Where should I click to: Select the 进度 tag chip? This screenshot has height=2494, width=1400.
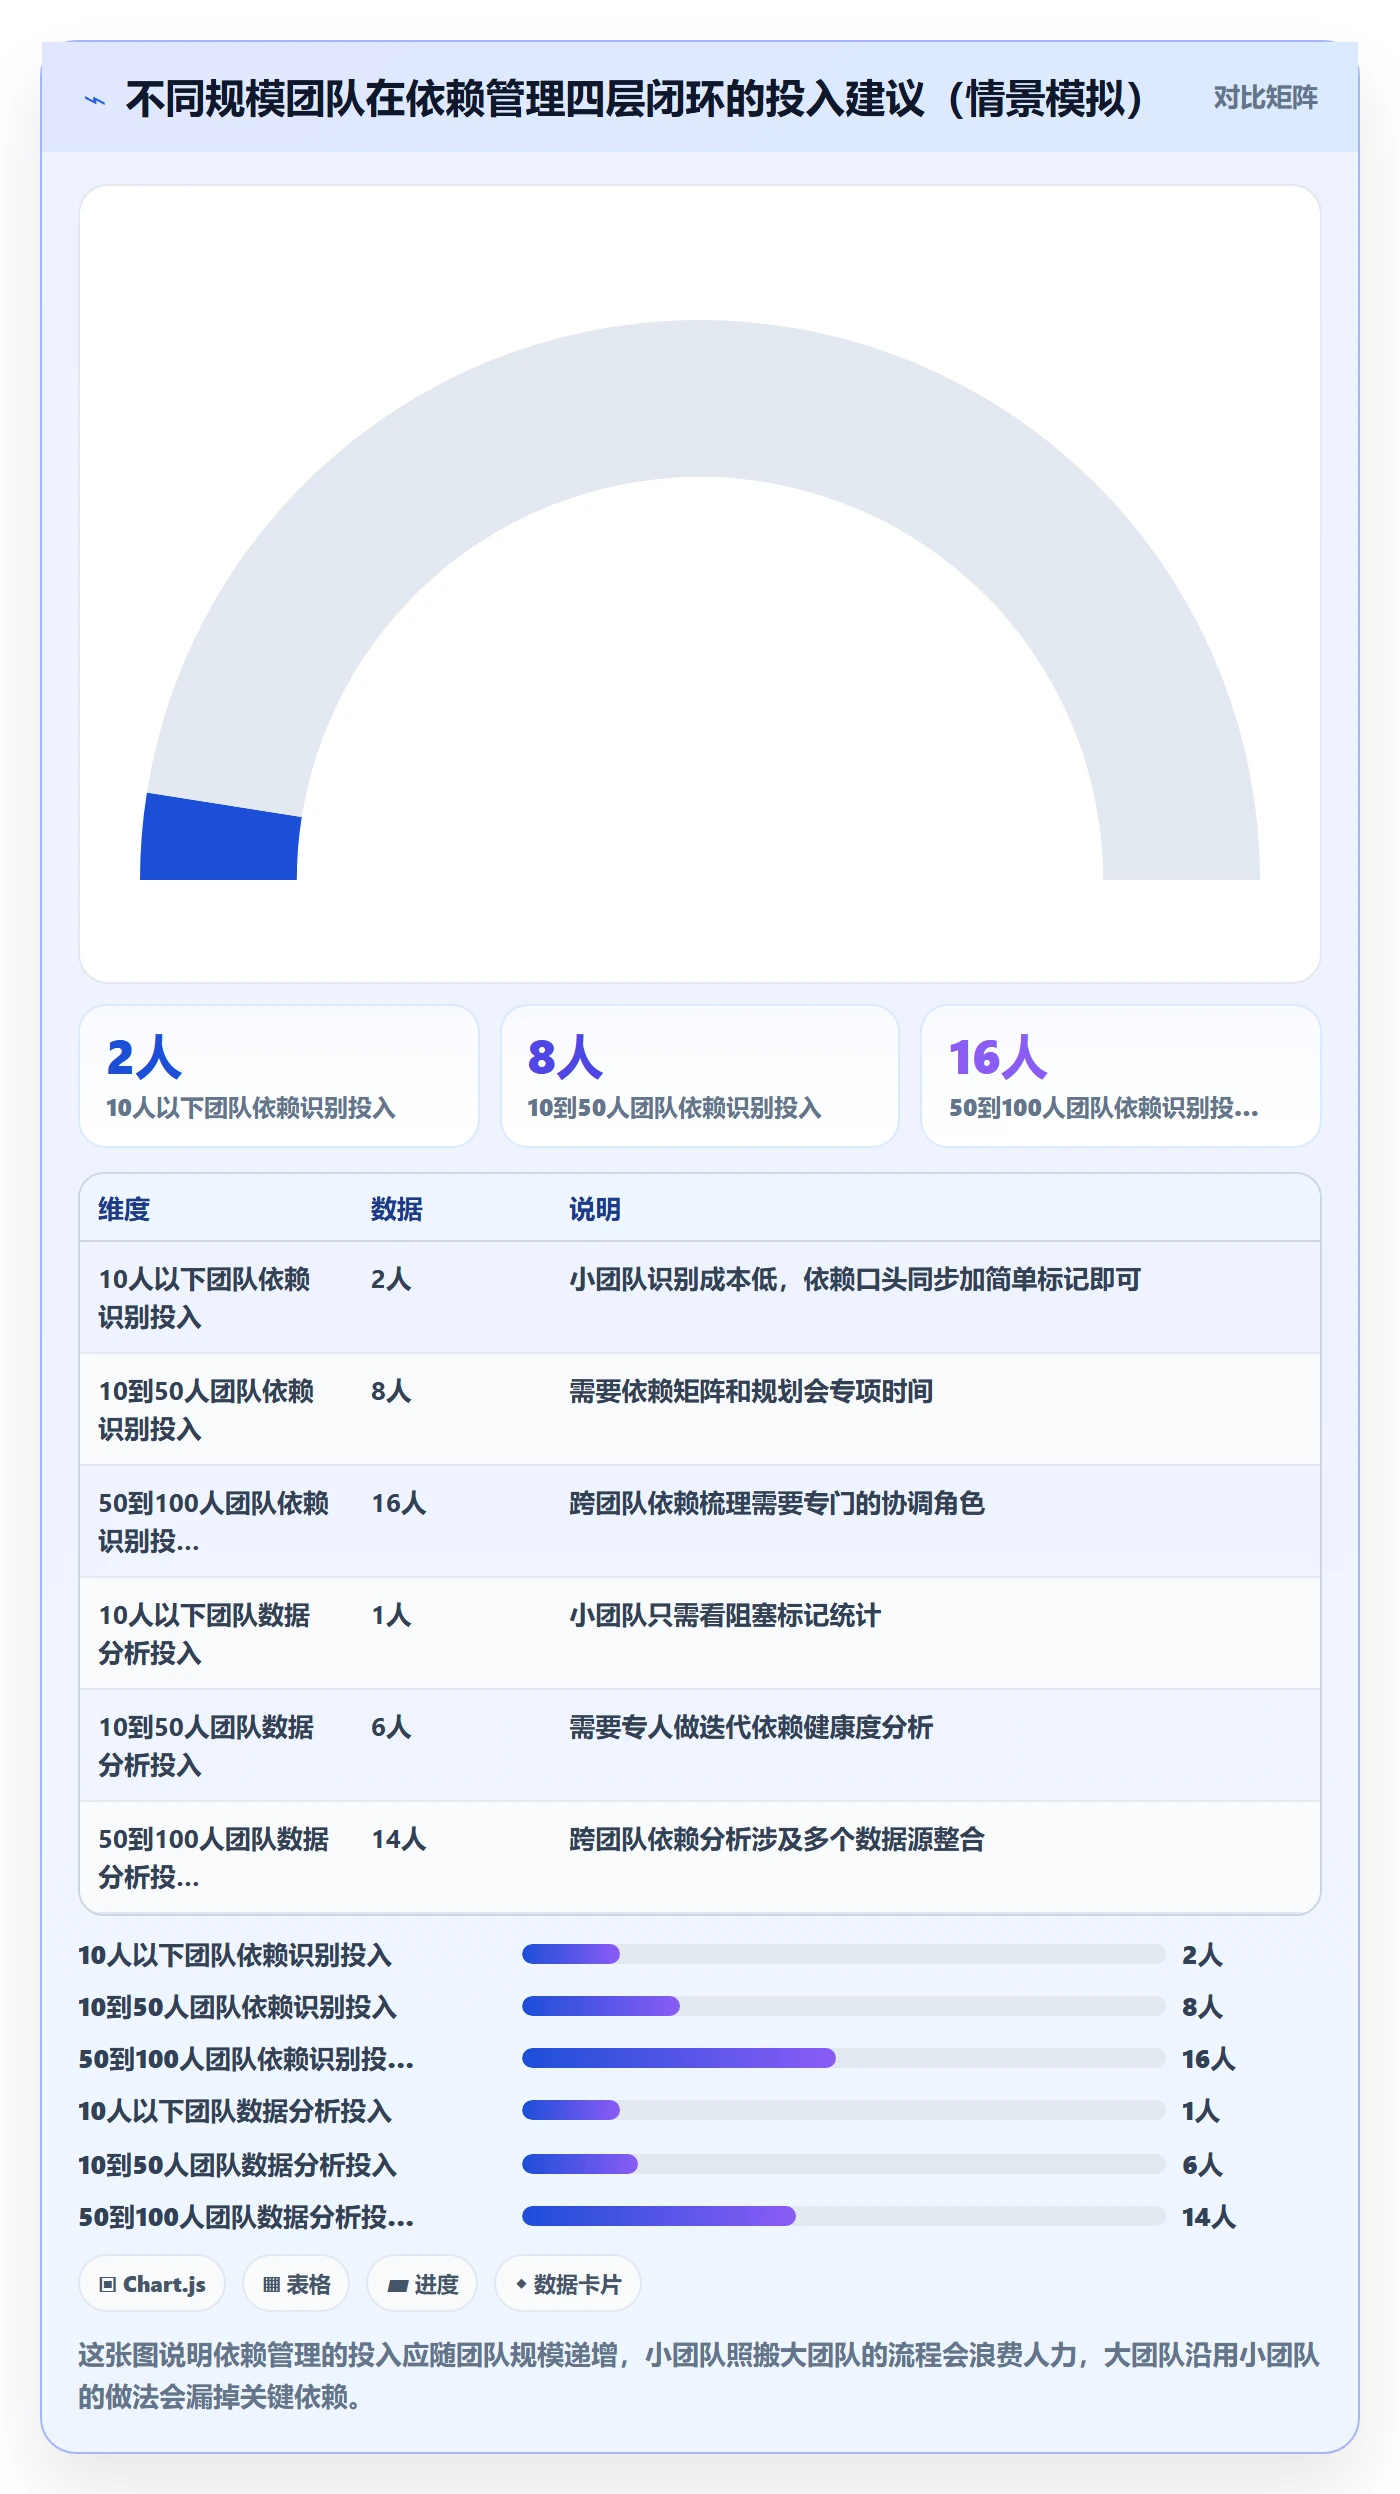pos(422,2283)
